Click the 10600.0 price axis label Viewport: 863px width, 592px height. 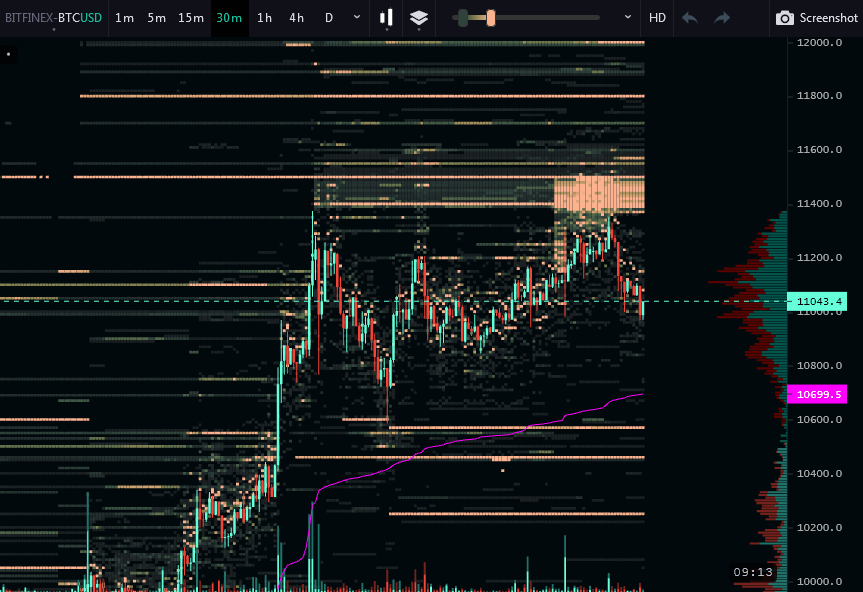click(819, 419)
